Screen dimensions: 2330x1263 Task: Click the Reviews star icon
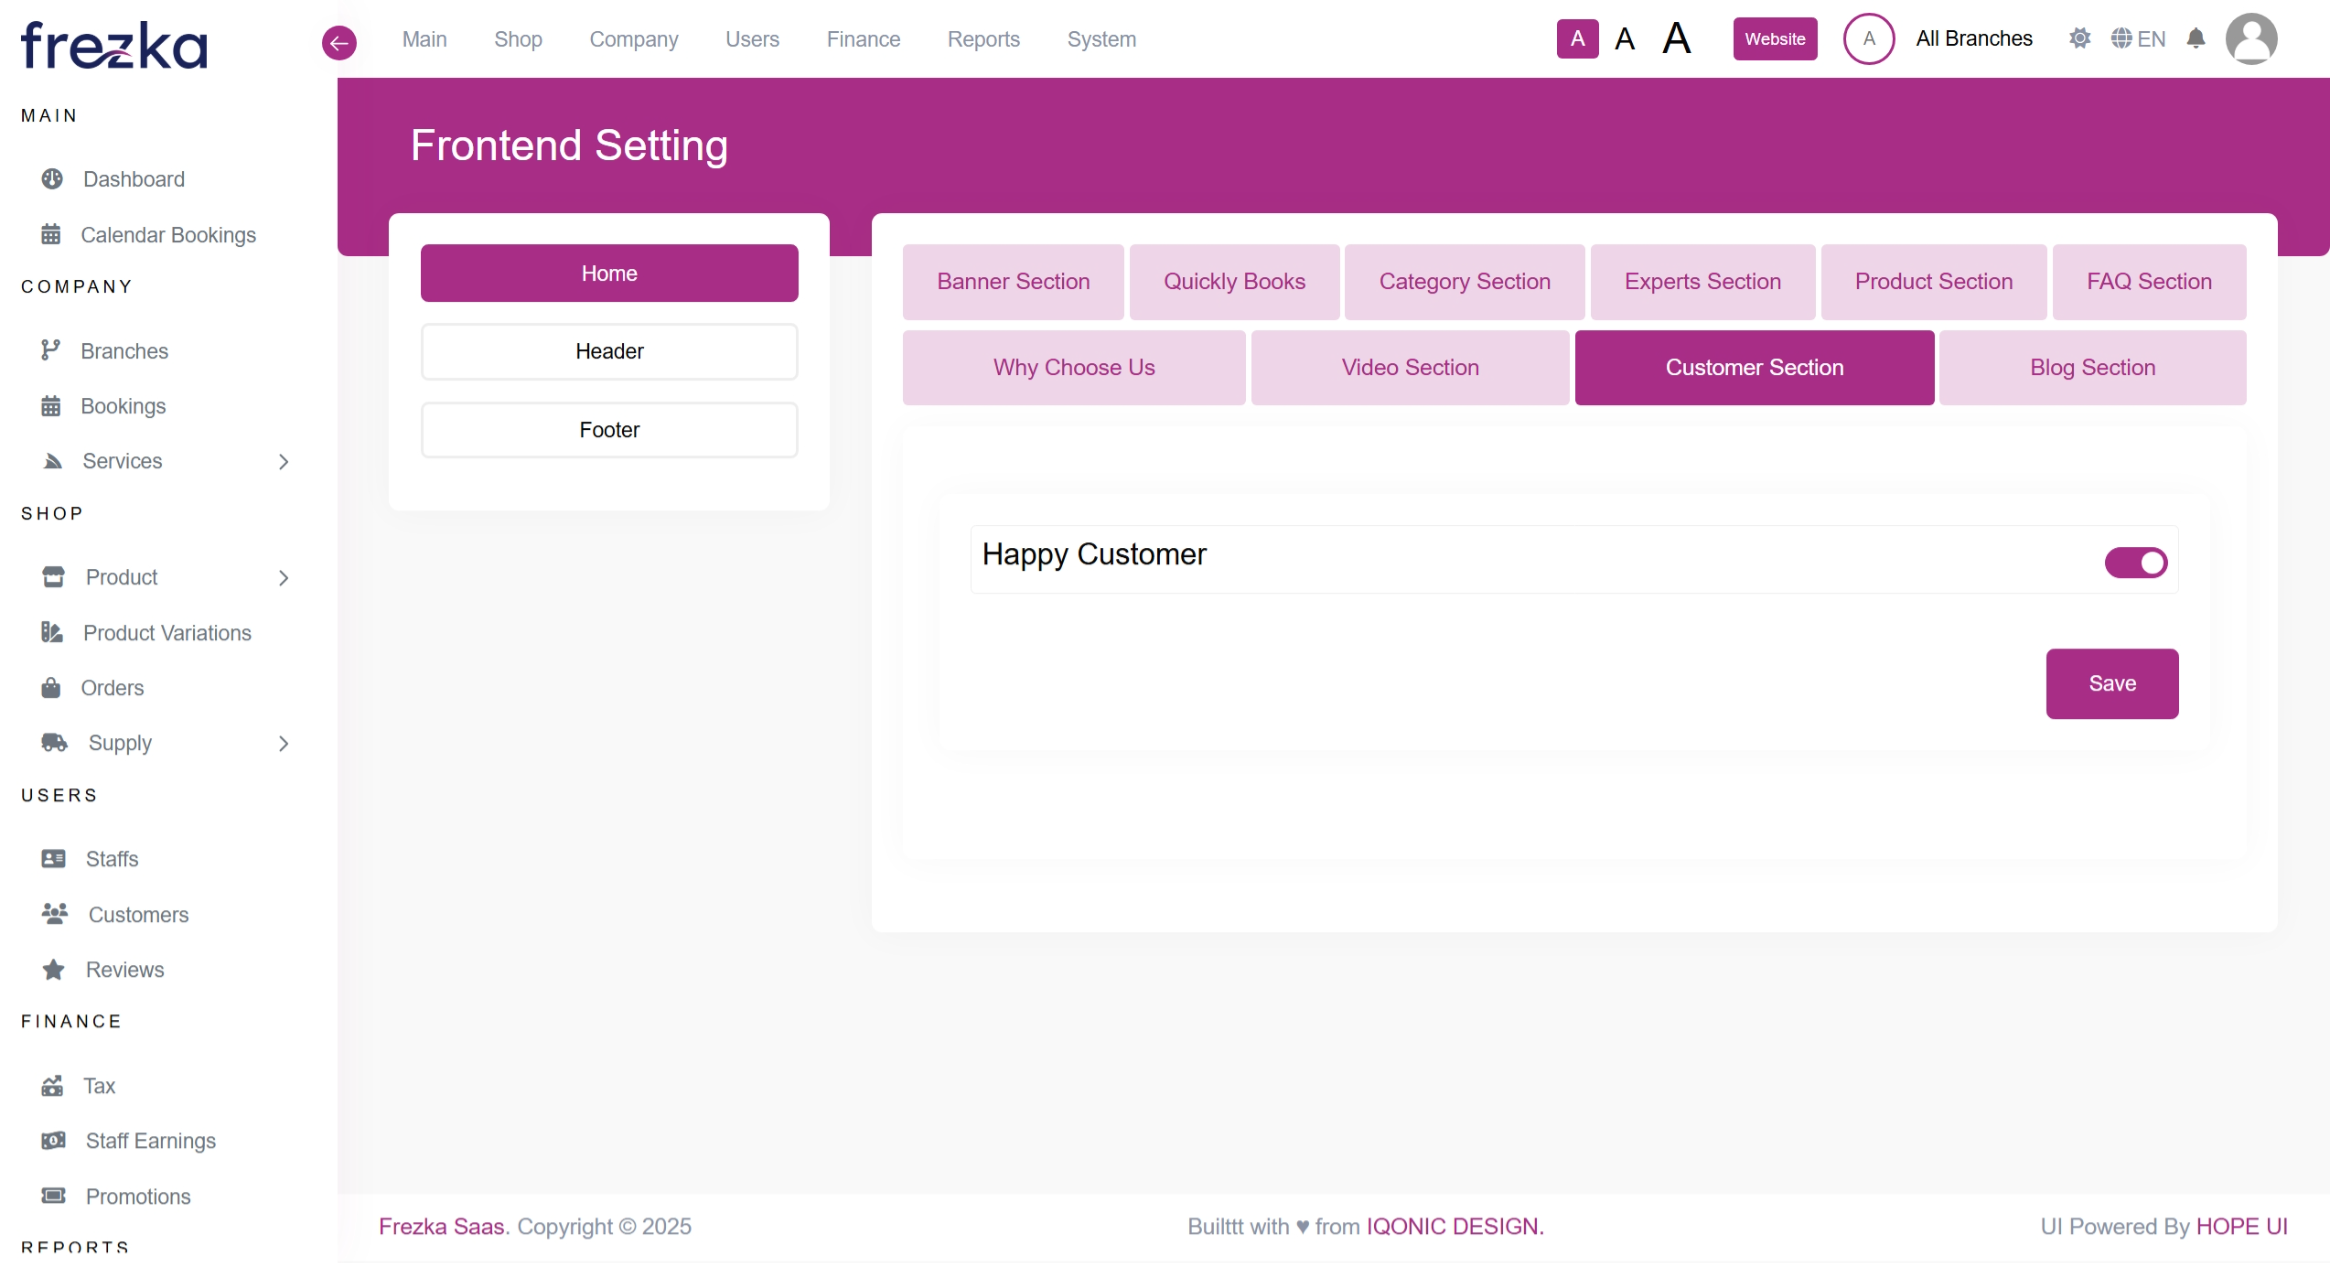click(x=54, y=970)
